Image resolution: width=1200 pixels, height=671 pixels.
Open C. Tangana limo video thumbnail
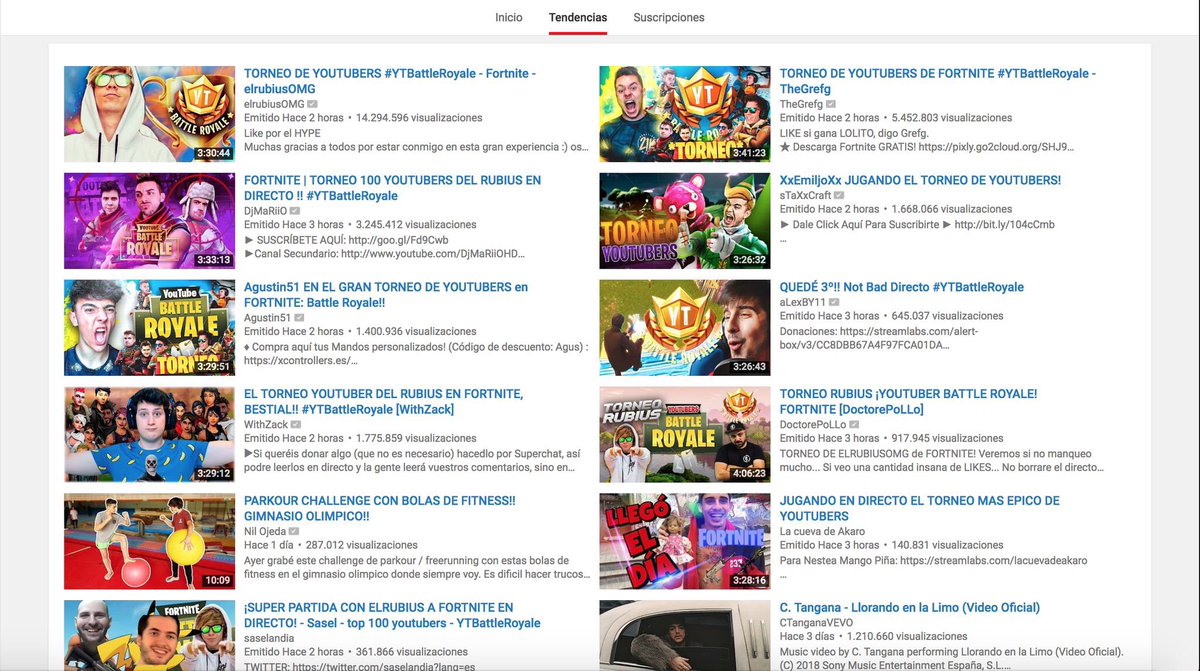coord(685,635)
